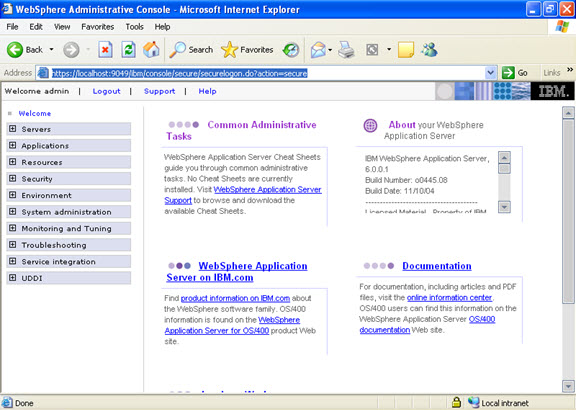Click the gray square toolbar icon after Print
The width and height of the screenshot is (576, 410).
tap(372, 50)
